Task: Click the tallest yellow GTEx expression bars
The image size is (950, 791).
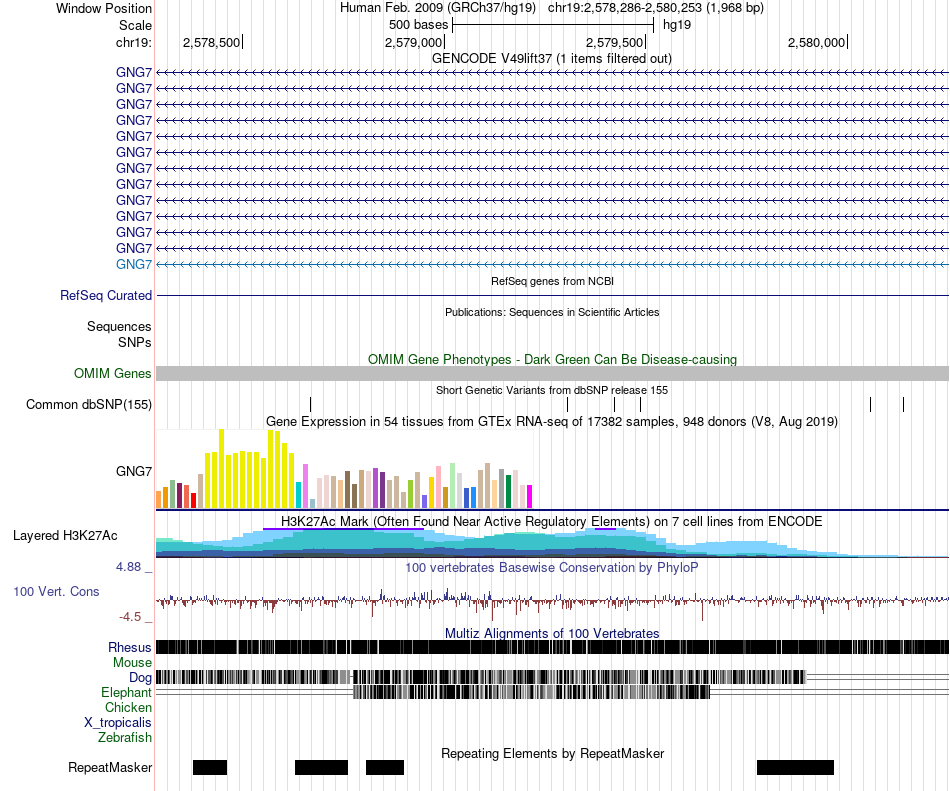Action: [x=274, y=469]
